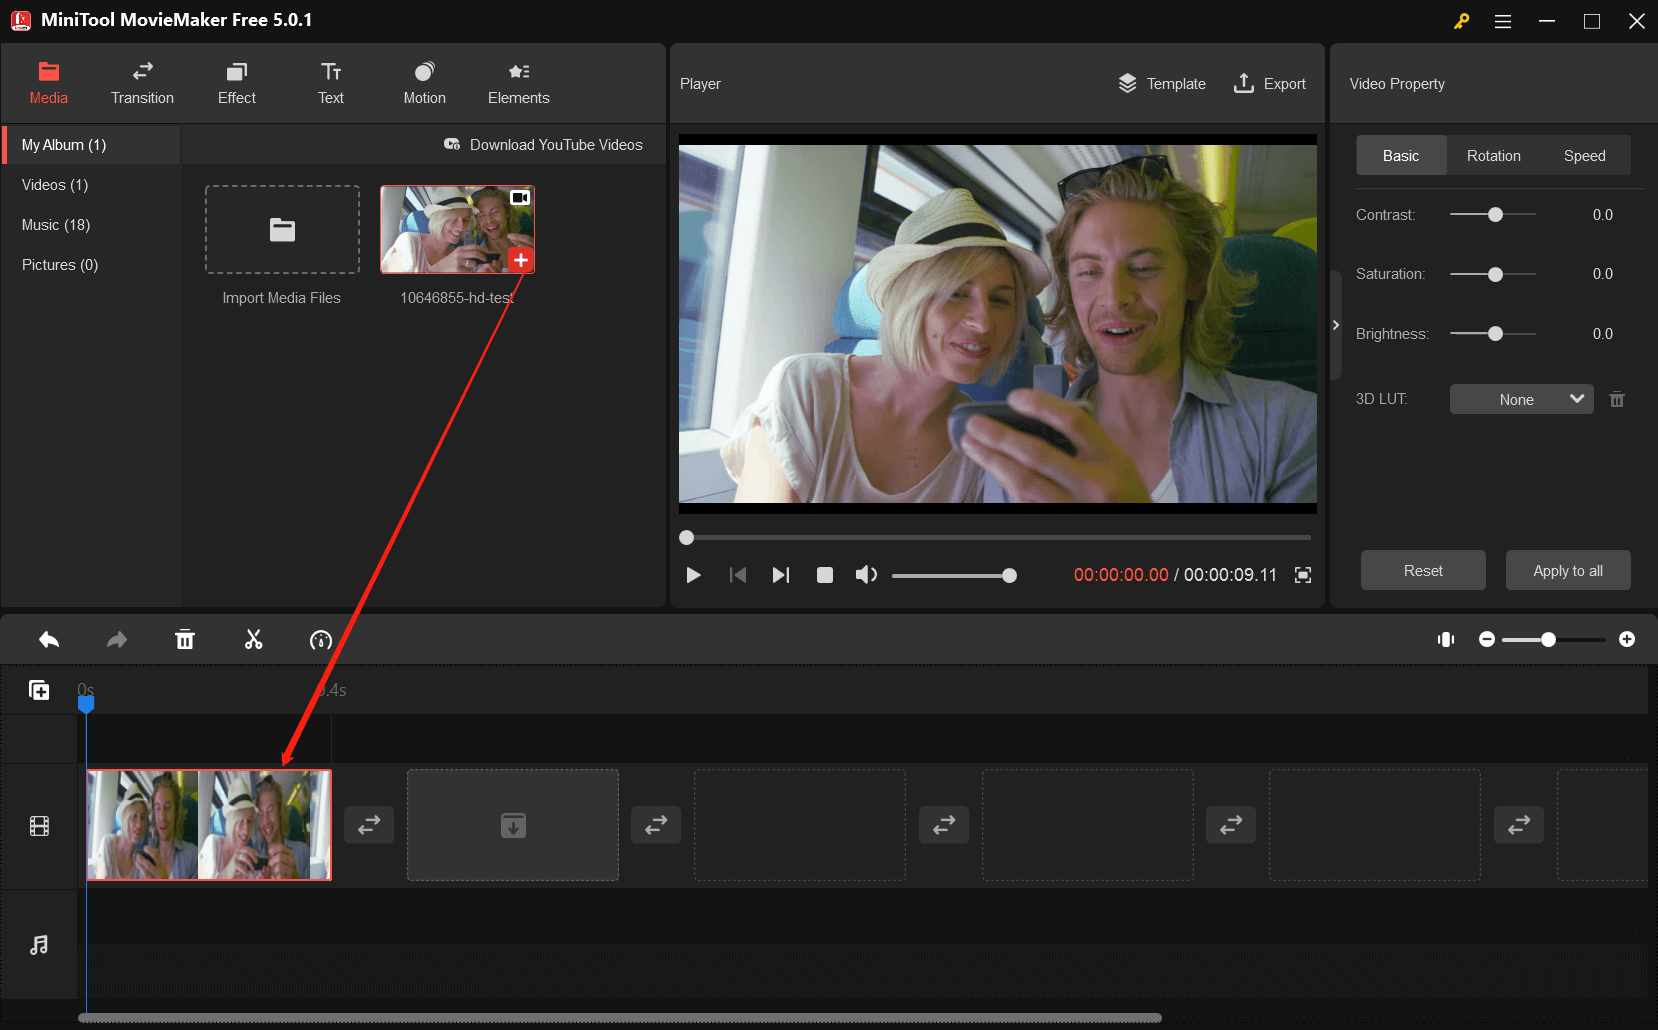Image resolution: width=1658 pixels, height=1030 pixels.
Task: Open the upgrade key icon
Action: 1461,21
